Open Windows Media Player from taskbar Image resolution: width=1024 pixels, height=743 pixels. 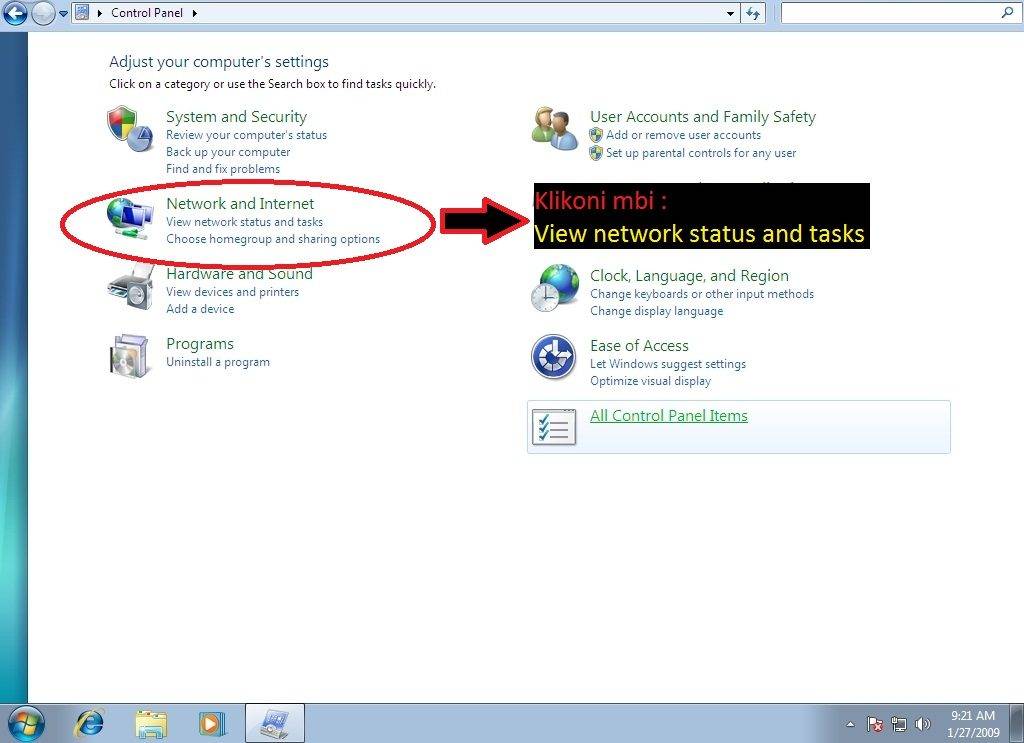tap(212, 723)
